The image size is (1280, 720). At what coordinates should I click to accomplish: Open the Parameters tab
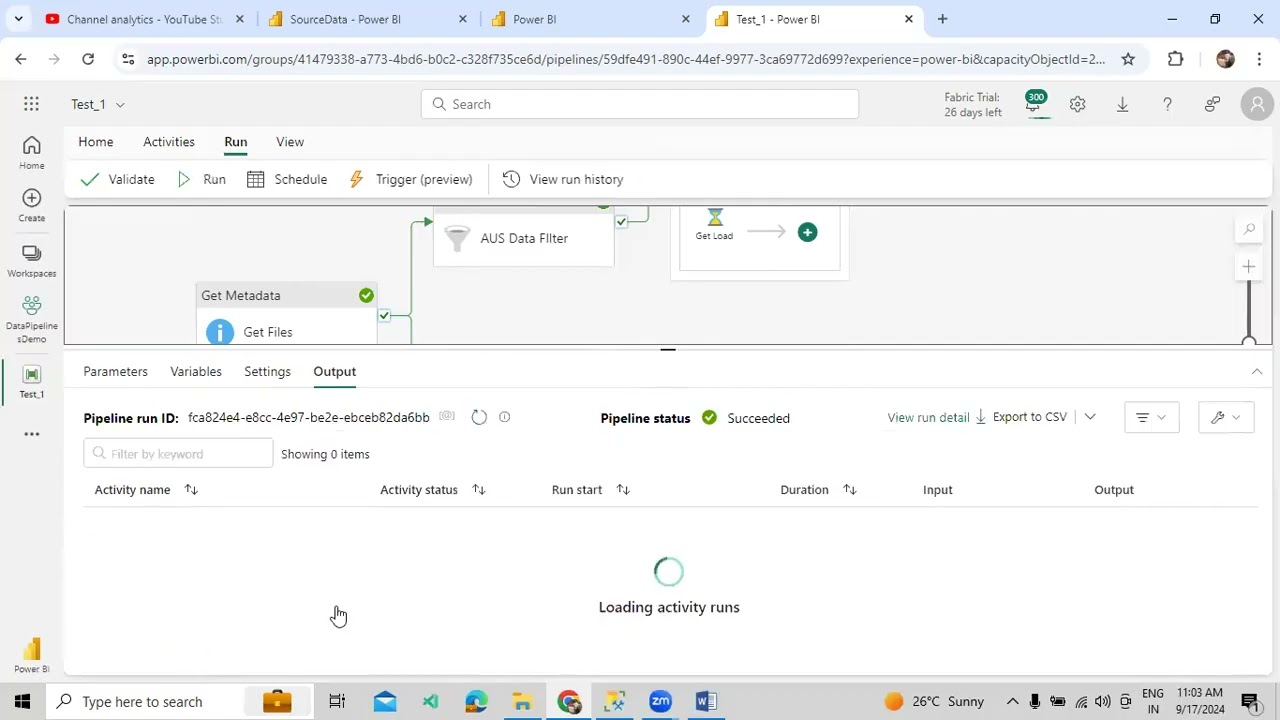(x=115, y=371)
